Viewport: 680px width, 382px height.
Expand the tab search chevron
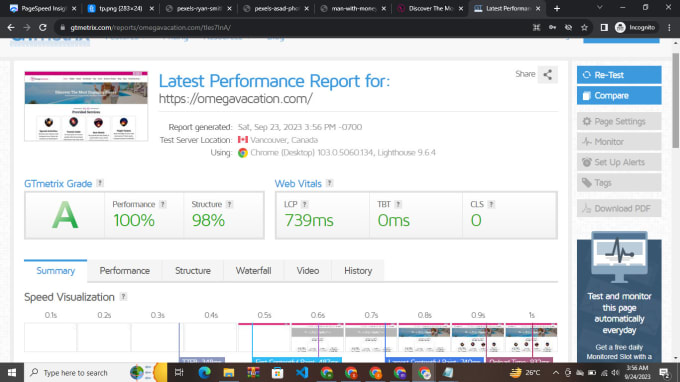click(599, 8)
